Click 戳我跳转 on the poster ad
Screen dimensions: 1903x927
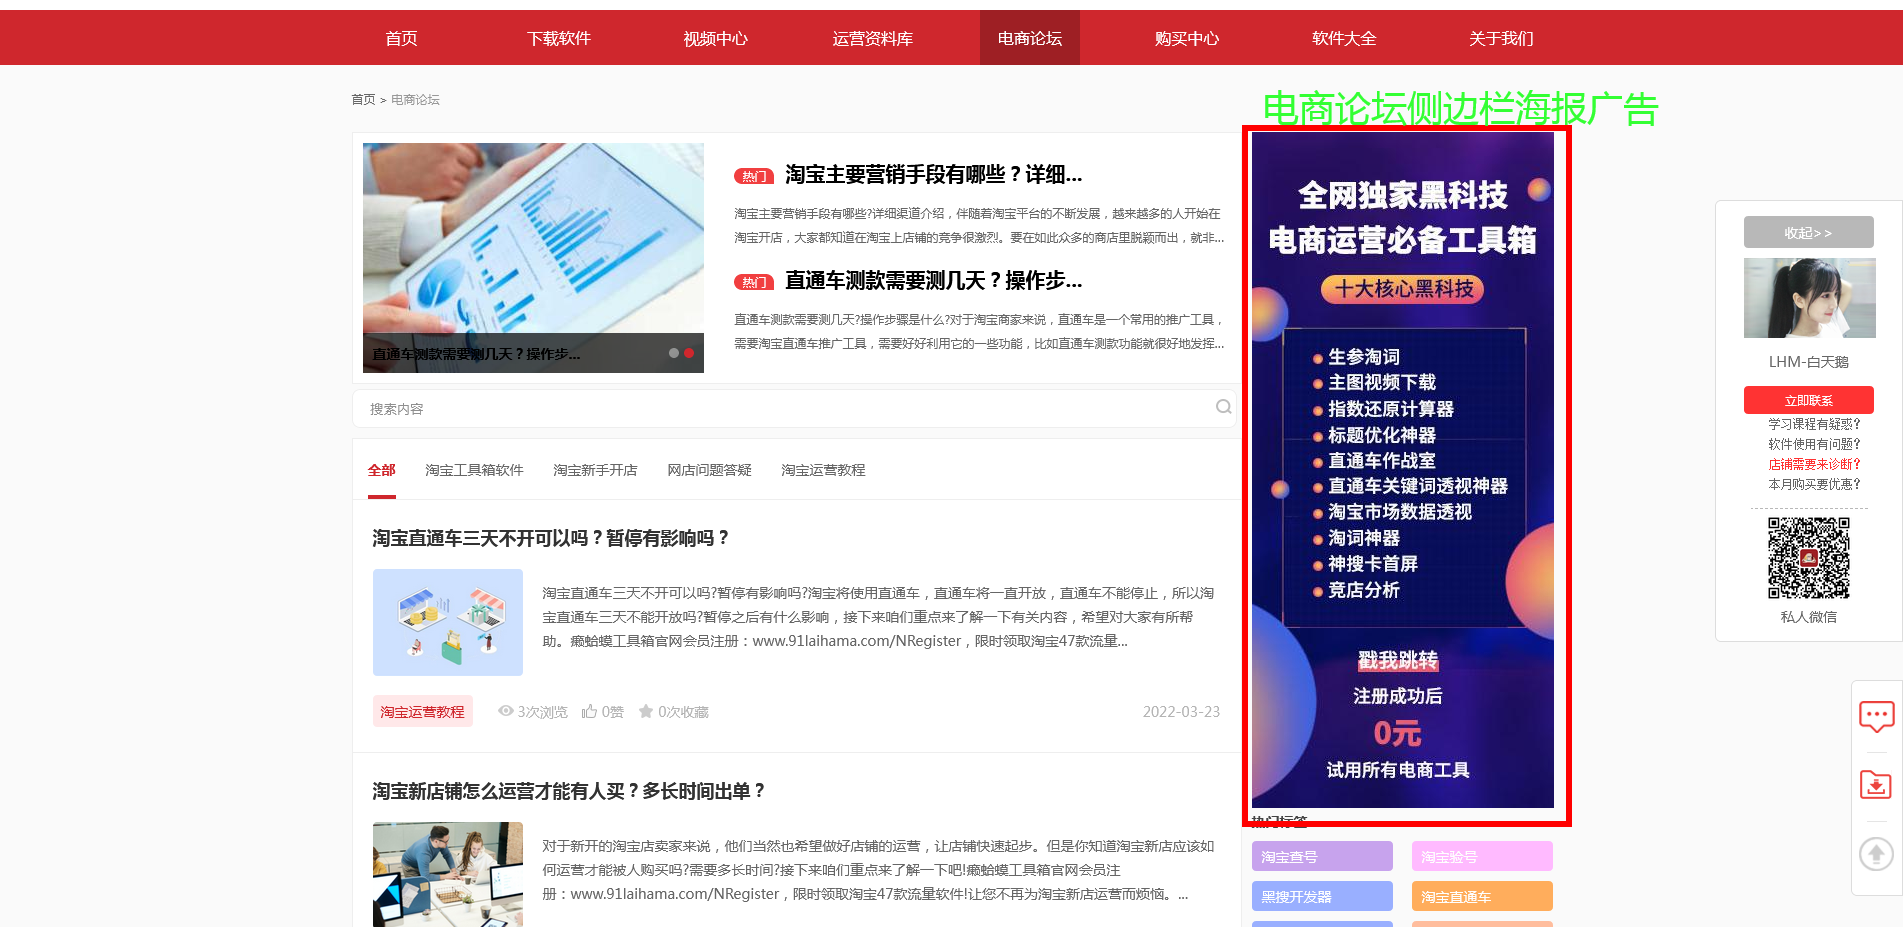(x=1397, y=660)
